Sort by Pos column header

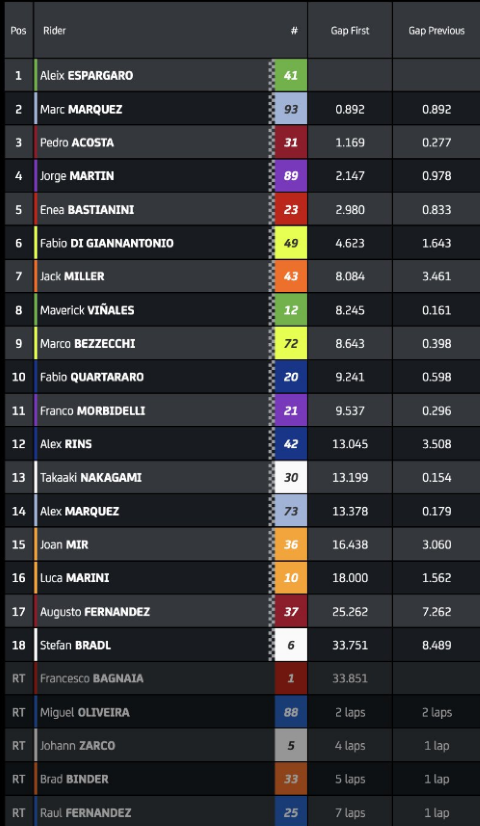18,31
